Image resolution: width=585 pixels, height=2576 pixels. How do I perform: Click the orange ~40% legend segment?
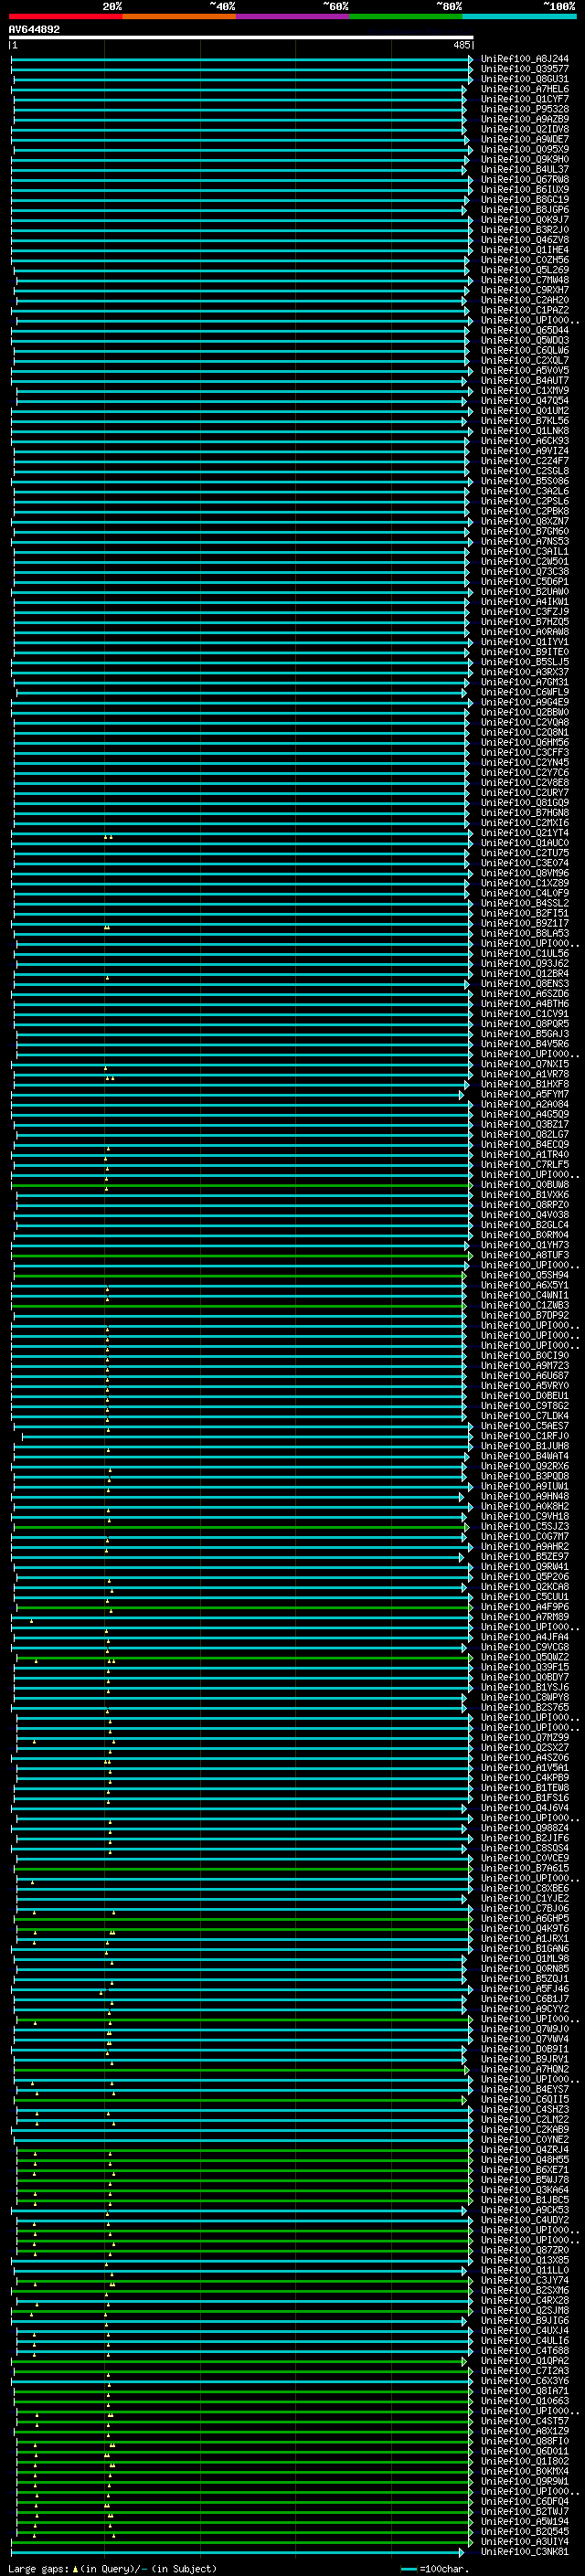click(179, 16)
